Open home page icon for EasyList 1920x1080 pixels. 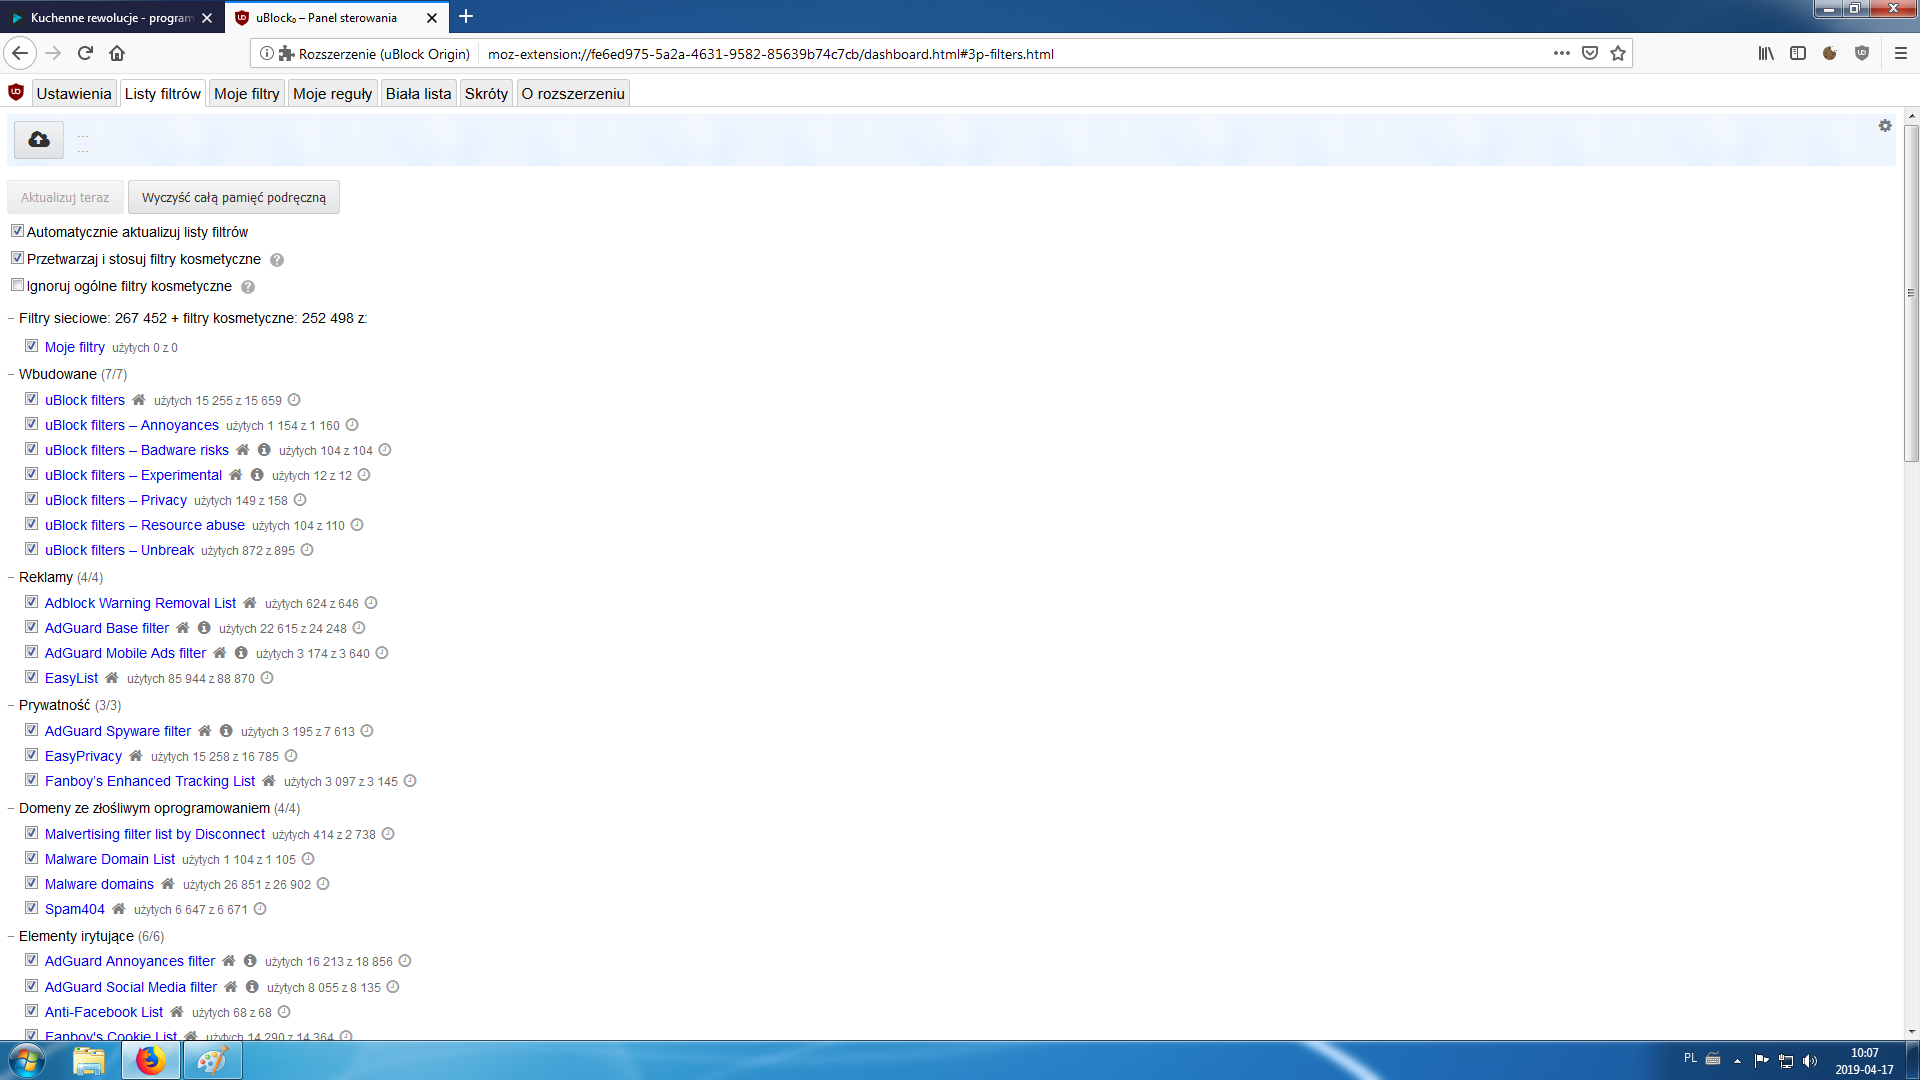[x=112, y=678]
